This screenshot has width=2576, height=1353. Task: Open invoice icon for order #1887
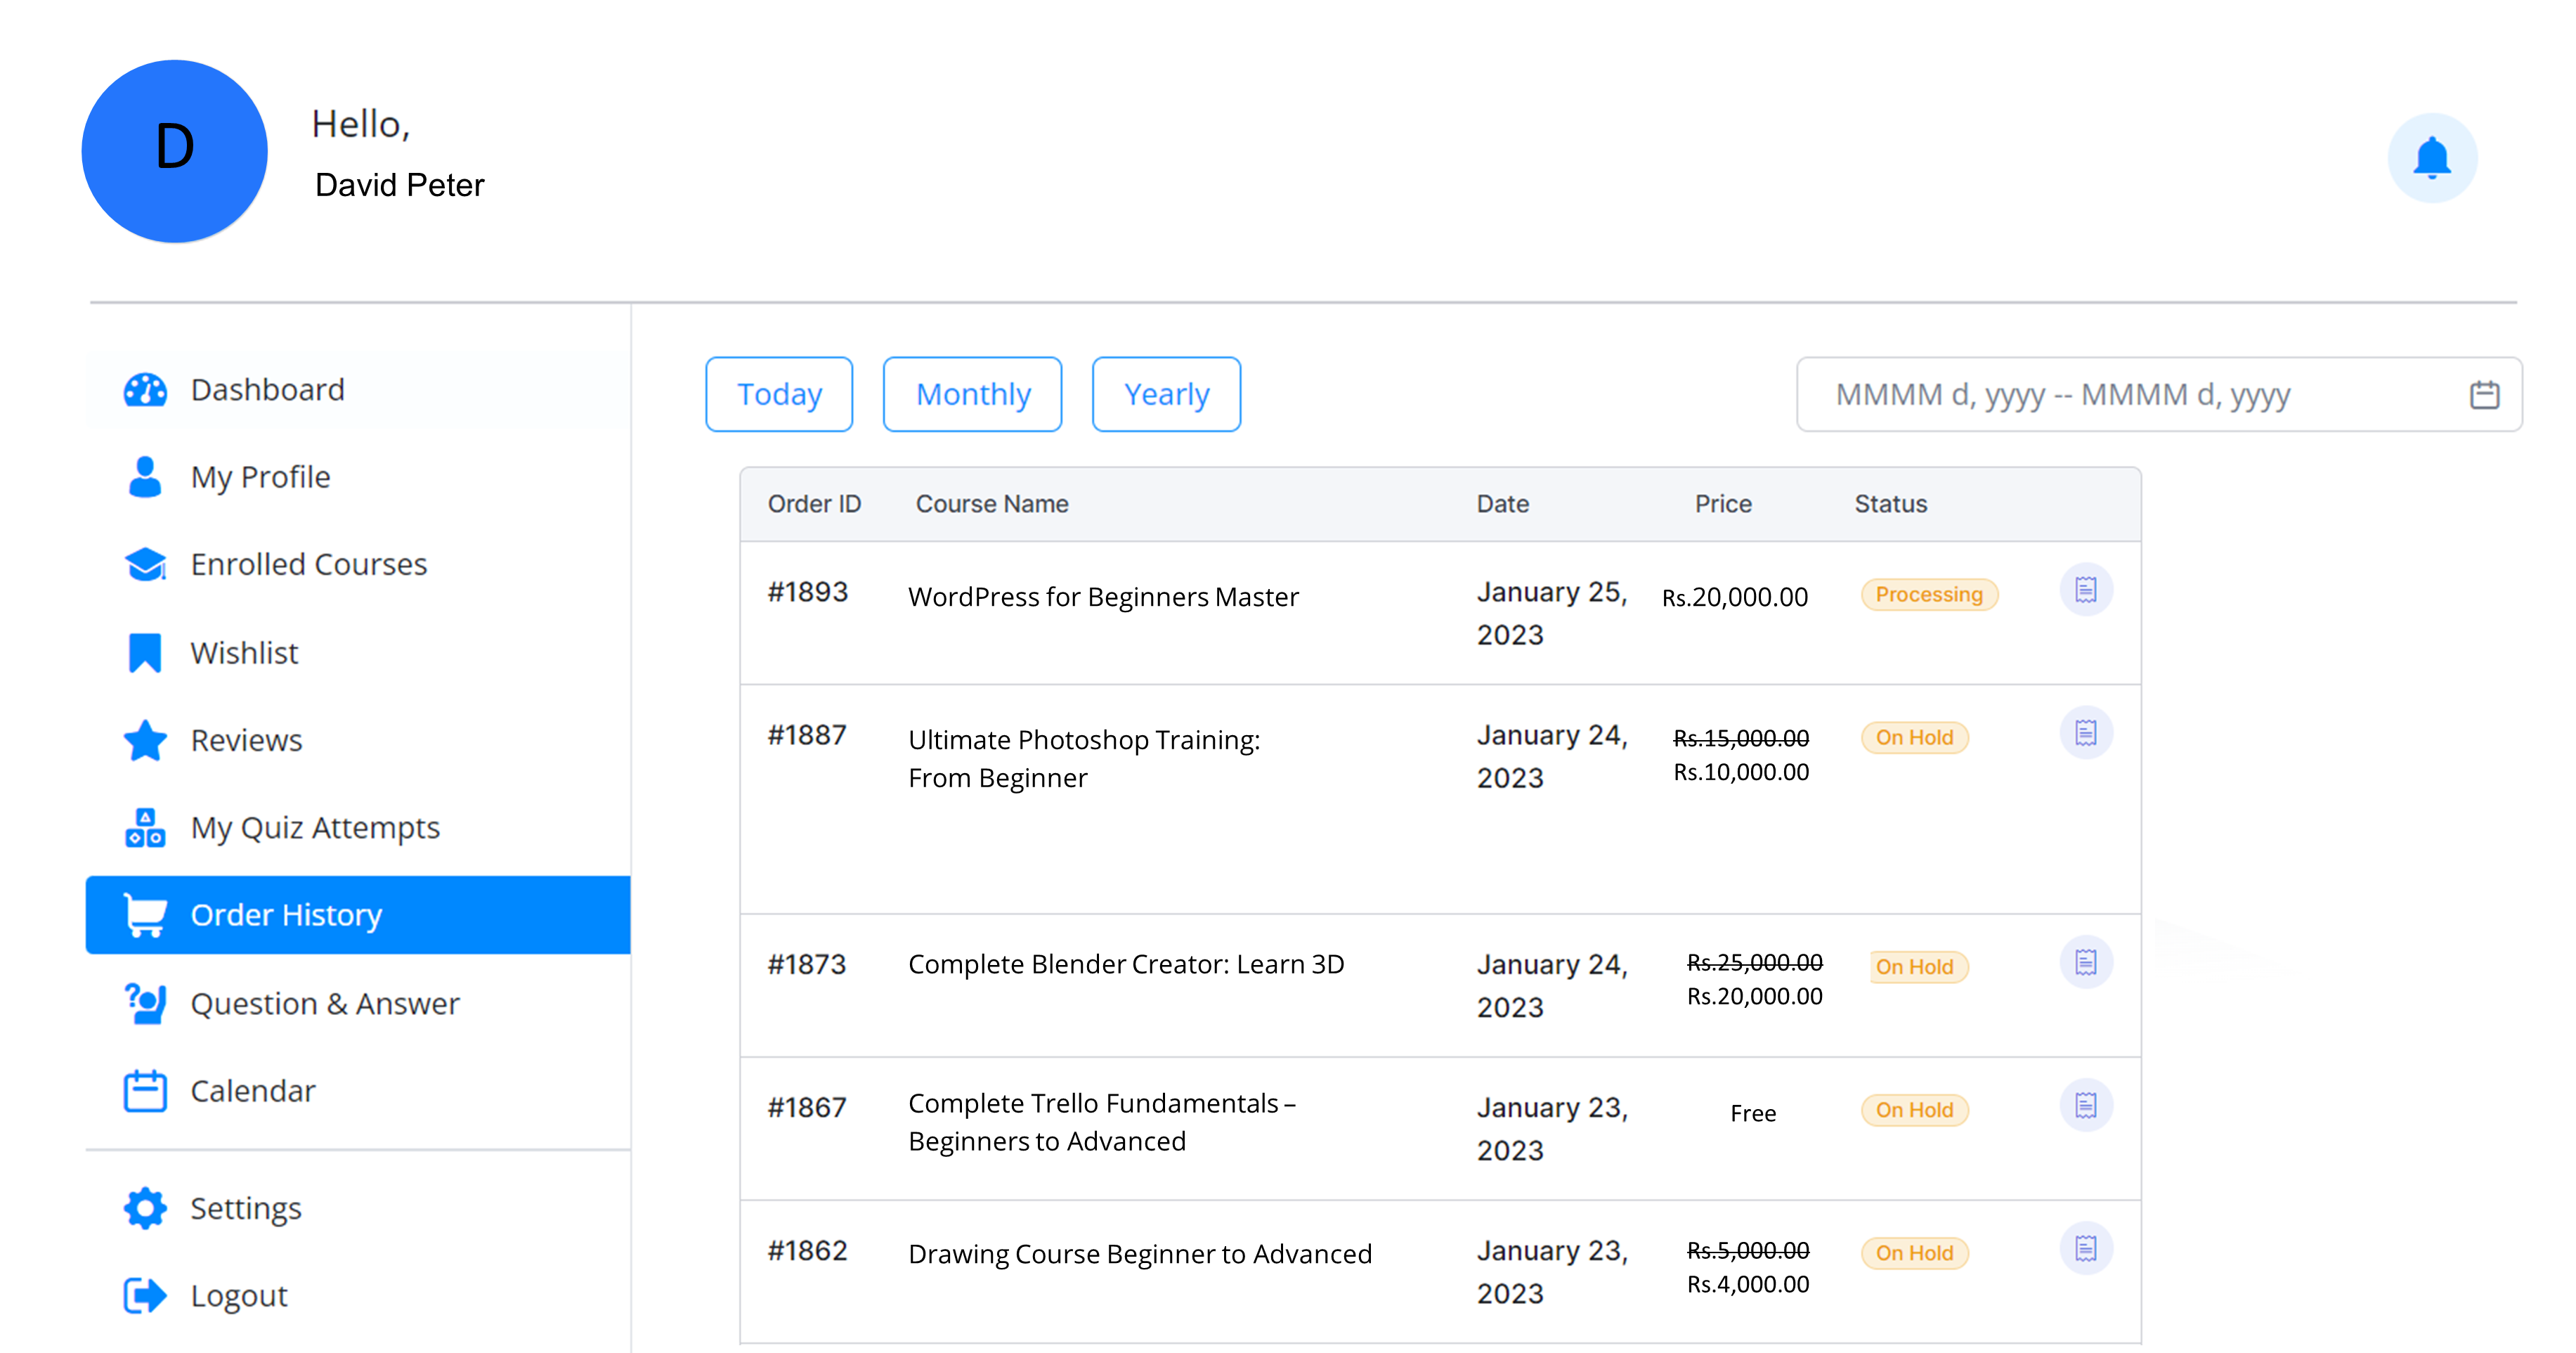coord(2085,733)
